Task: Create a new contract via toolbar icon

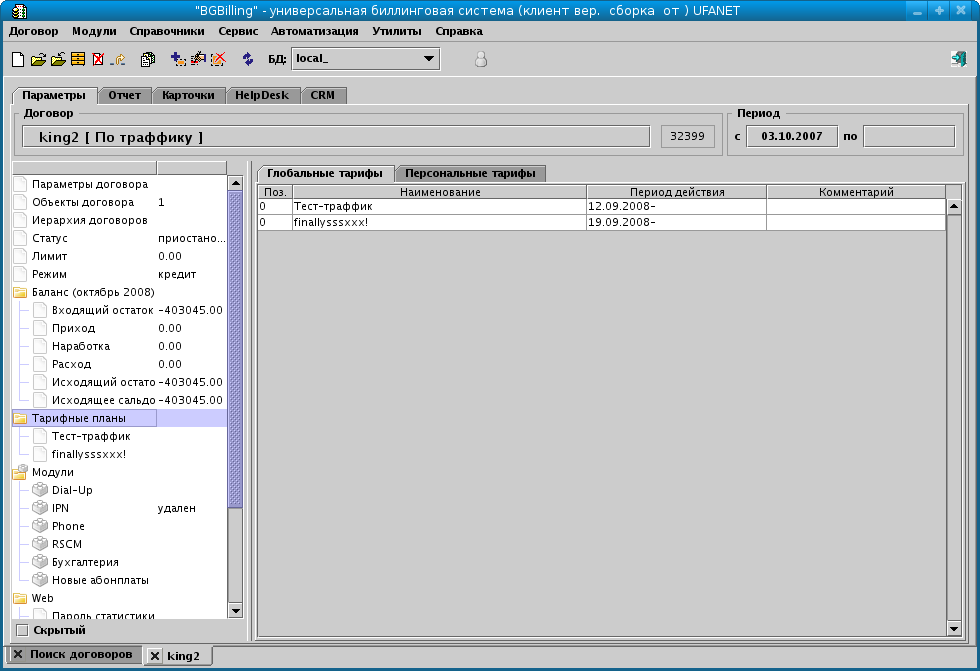Action: (x=17, y=59)
